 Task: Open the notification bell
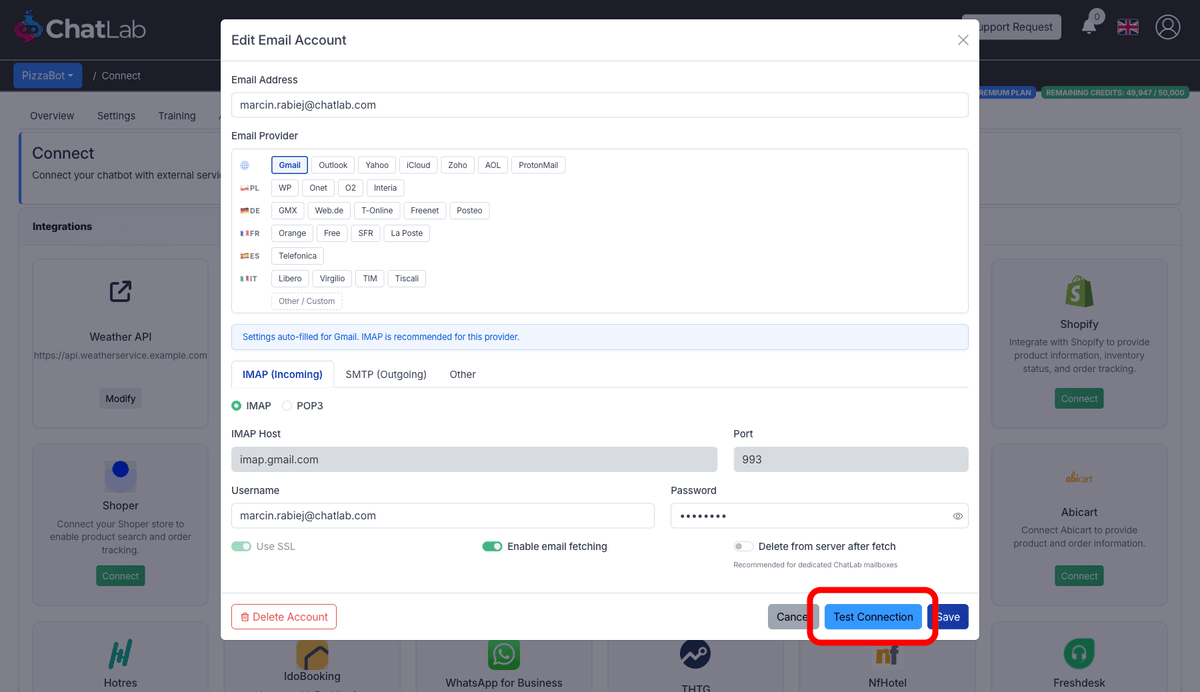[1090, 27]
